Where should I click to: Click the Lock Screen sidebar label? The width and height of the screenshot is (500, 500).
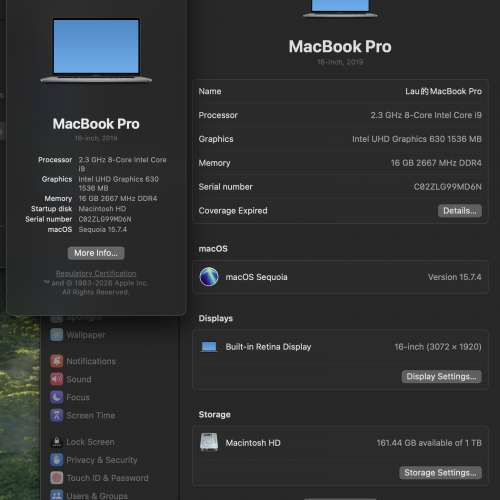(x=90, y=442)
